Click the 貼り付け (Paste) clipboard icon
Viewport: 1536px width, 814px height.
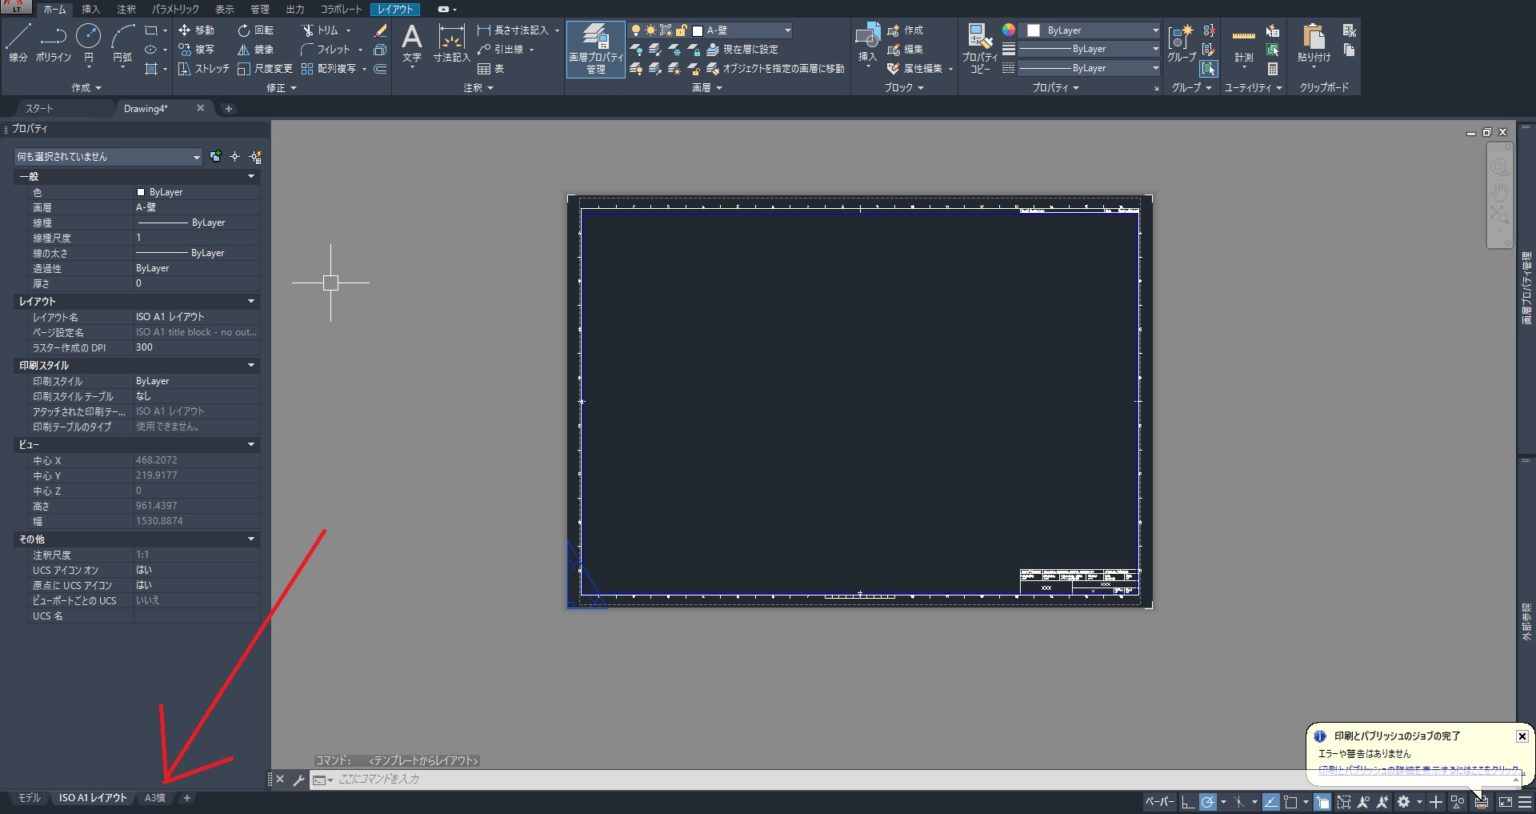1313,44
